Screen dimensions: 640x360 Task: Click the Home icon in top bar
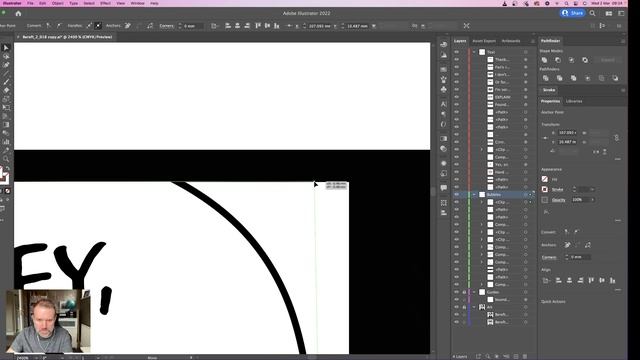pos(18,13)
